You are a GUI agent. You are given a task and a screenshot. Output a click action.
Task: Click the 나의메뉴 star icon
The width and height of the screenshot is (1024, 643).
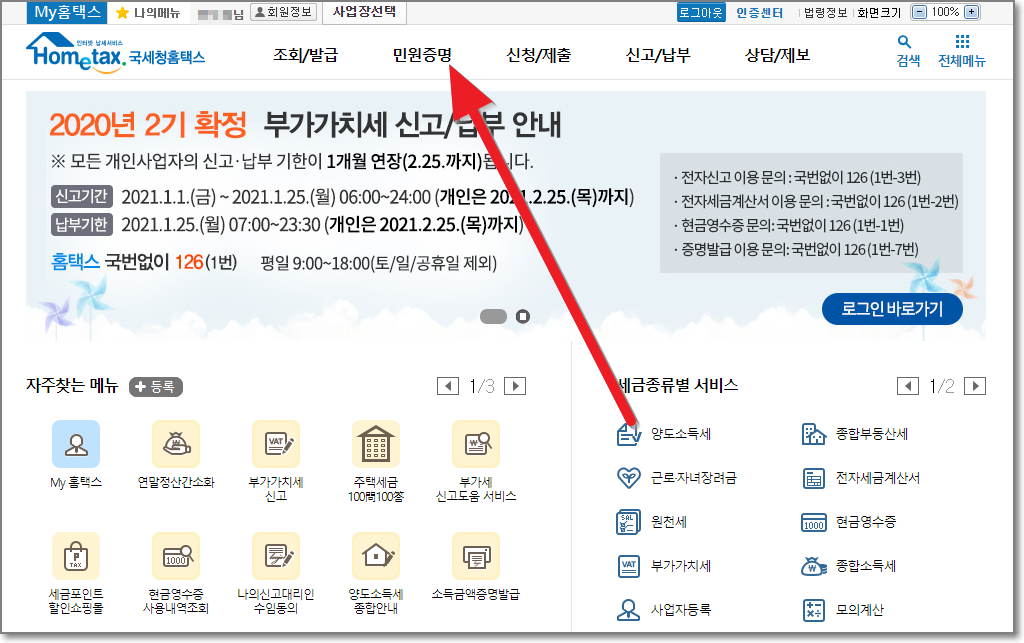[x=122, y=12]
